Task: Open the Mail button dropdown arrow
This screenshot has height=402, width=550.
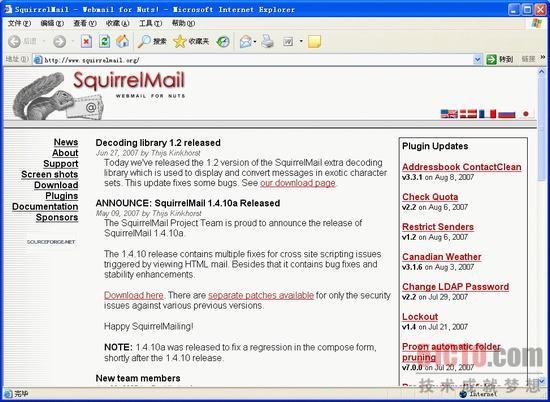Action: pyautogui.click(x=255, y=42)
